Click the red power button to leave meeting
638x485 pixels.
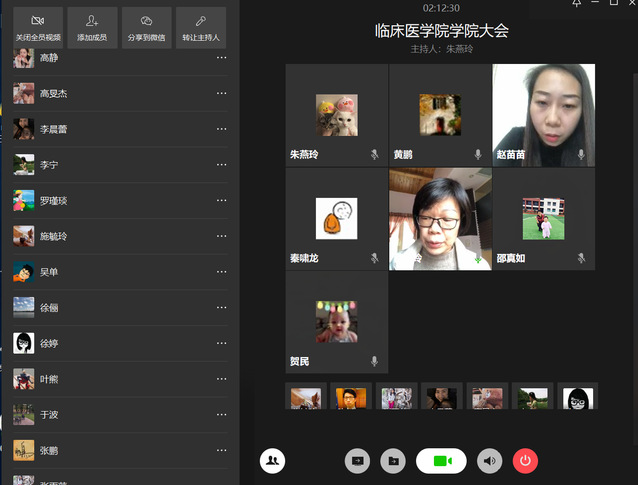[525, 460]
